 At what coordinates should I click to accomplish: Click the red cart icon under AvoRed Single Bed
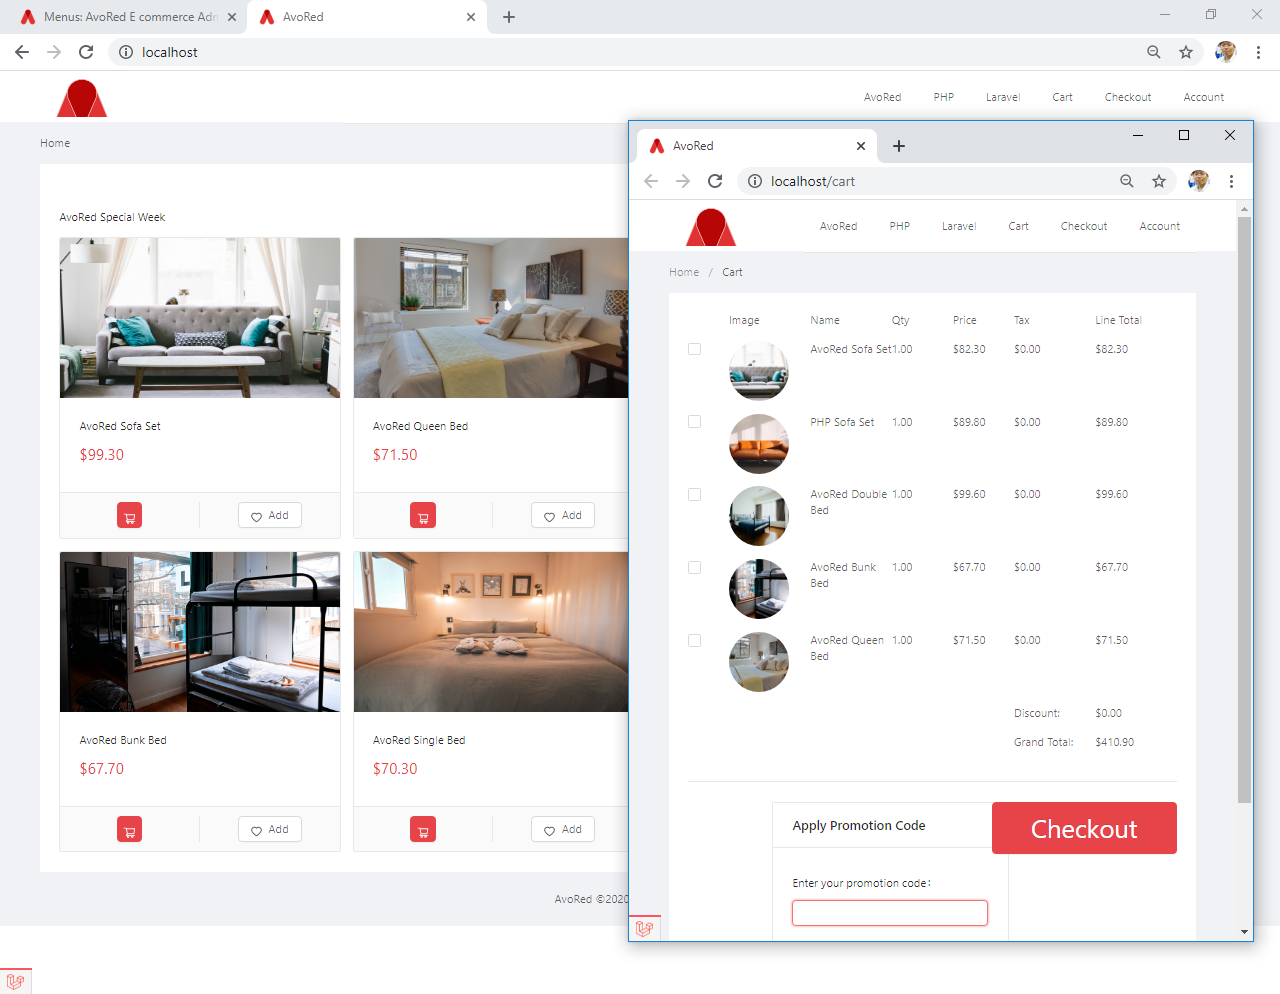(x=423, y=829)
